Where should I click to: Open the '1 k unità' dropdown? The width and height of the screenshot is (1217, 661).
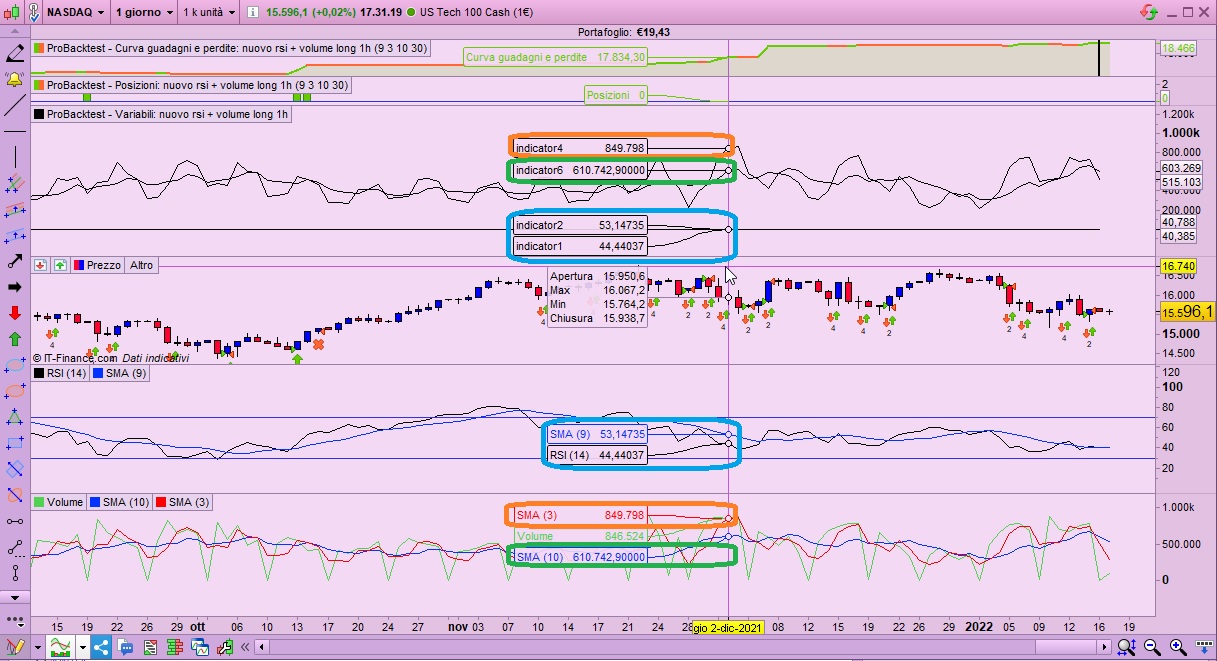pyautogui.click(x=208, y=13)
